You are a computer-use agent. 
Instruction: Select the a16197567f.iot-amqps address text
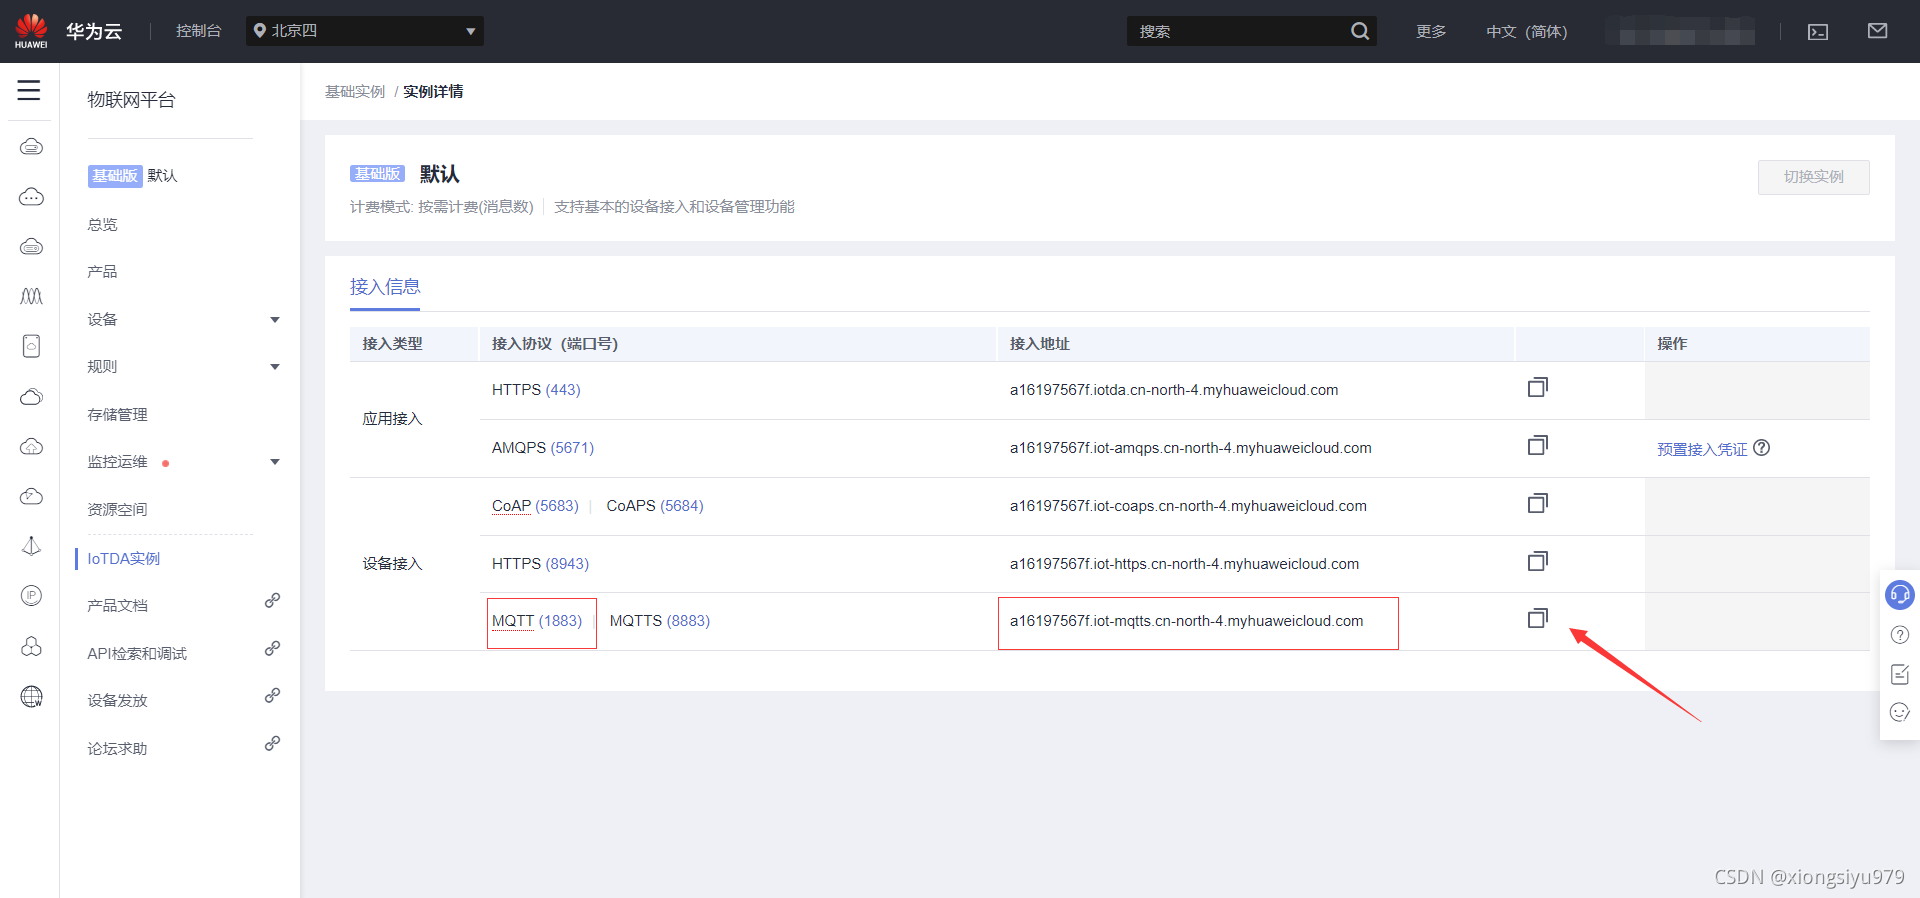(x=1191, y=448)
